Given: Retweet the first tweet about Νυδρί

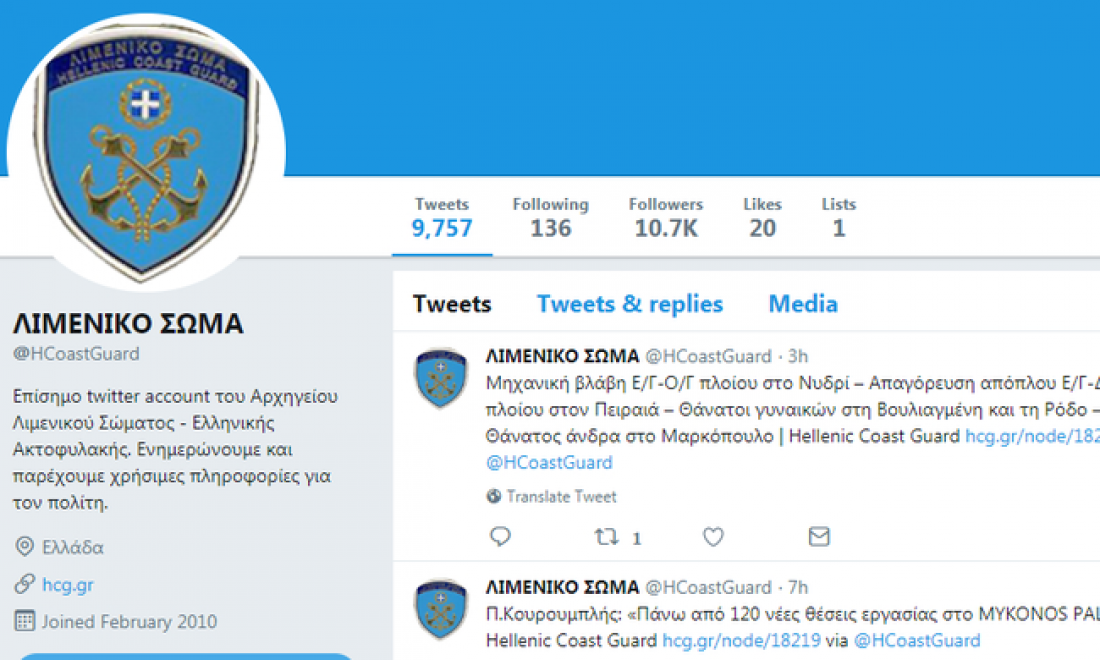Looking at the screenshot, I should [x=607, y=537].
